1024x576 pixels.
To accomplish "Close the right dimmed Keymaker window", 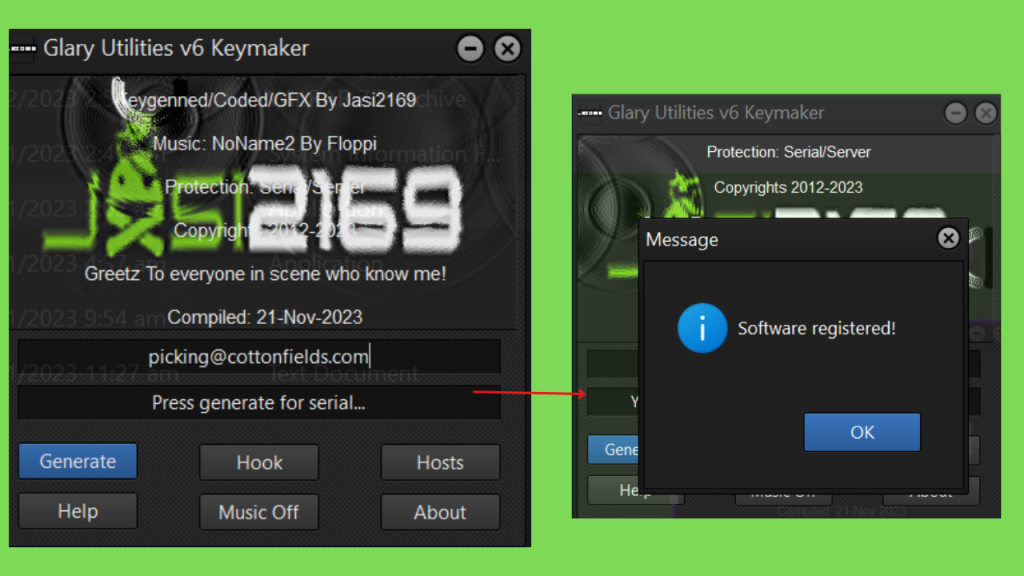I will click(x=985, y=113).
